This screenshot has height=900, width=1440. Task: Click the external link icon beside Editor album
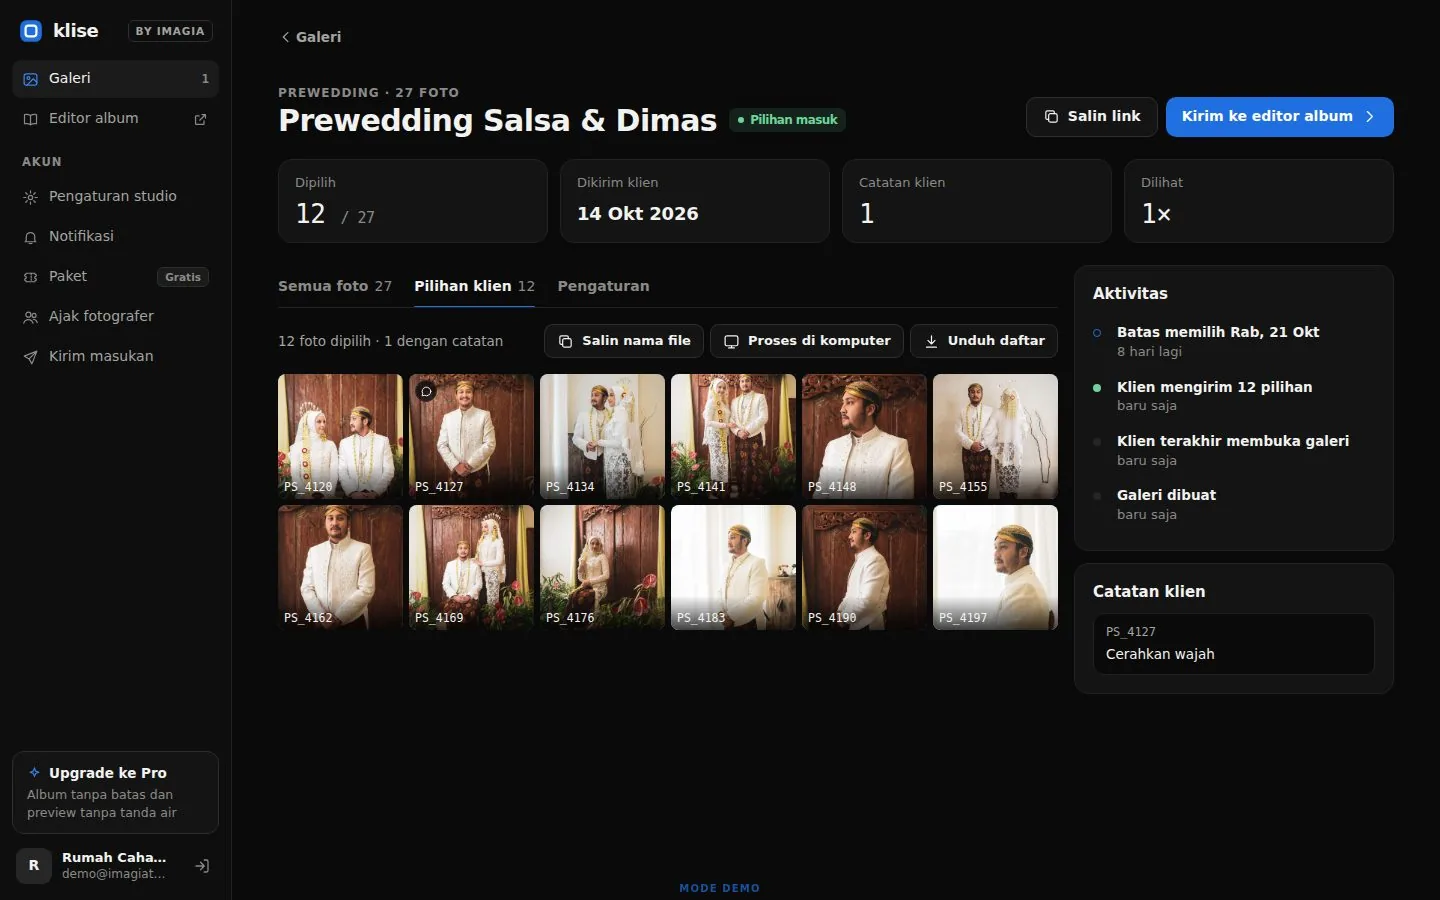click(x=200, y=119)
